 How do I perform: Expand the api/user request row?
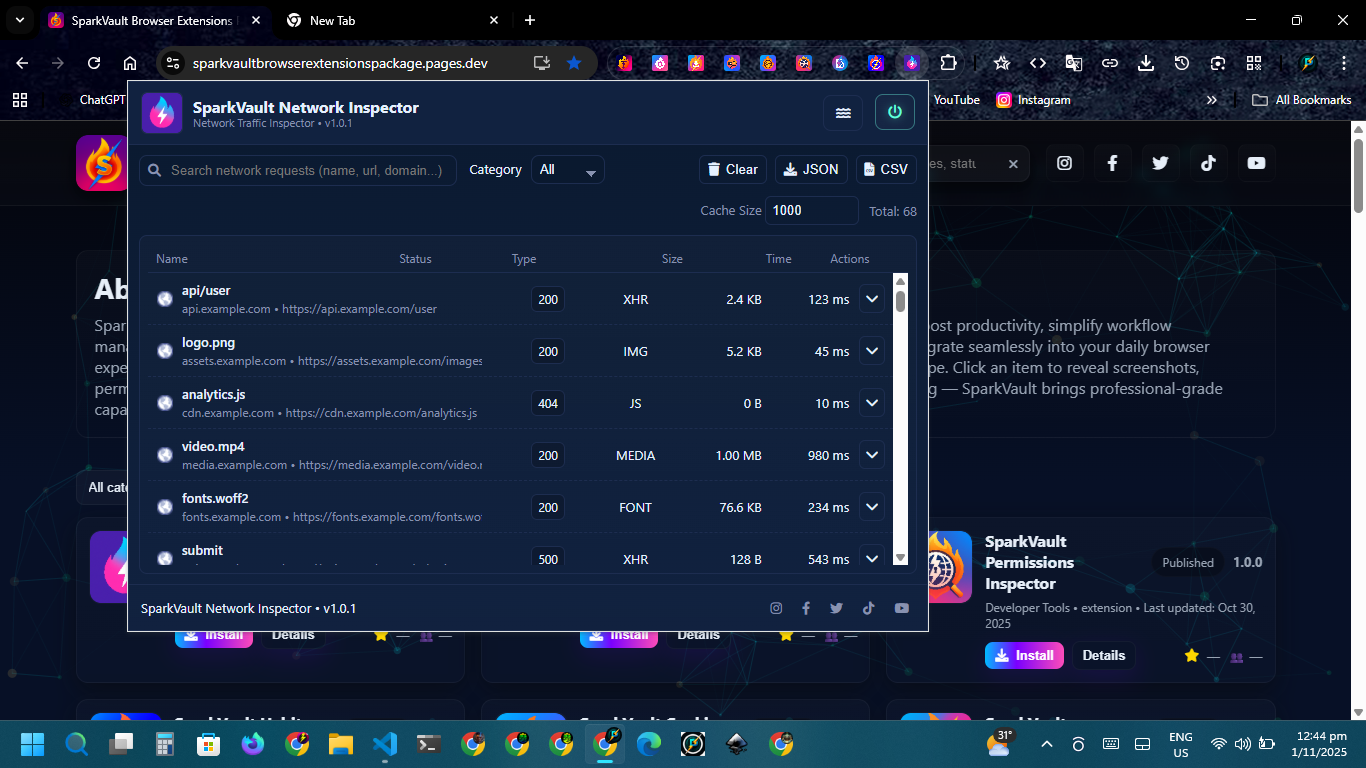click(872, 299)
